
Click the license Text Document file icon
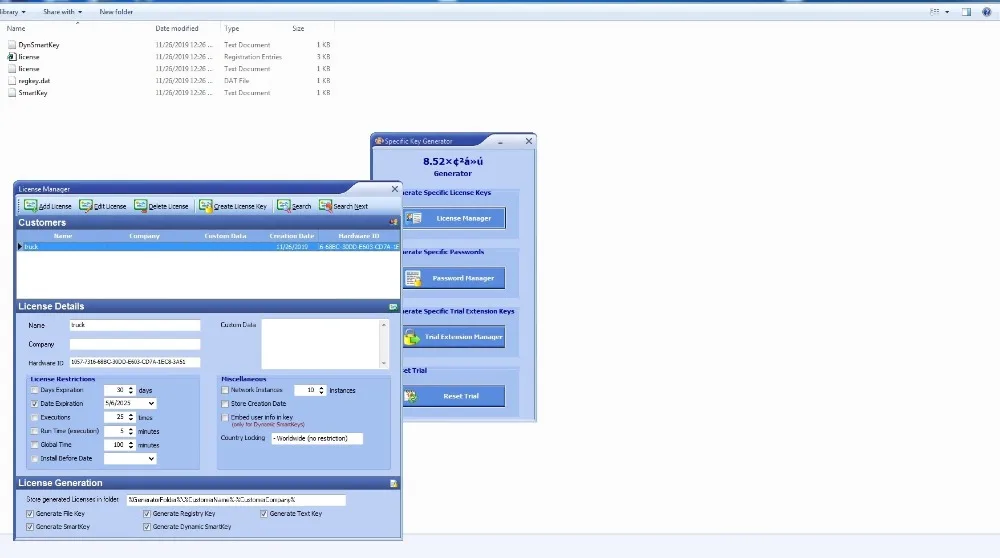click(x=11, y=69)
